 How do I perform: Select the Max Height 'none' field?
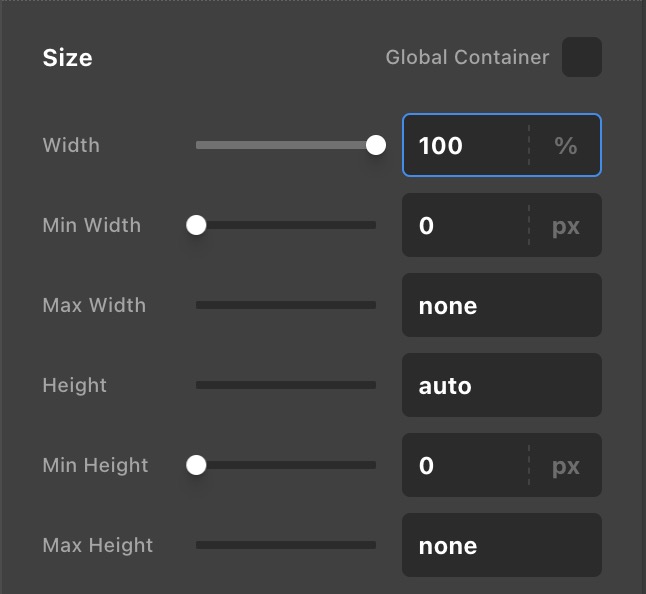501,545
